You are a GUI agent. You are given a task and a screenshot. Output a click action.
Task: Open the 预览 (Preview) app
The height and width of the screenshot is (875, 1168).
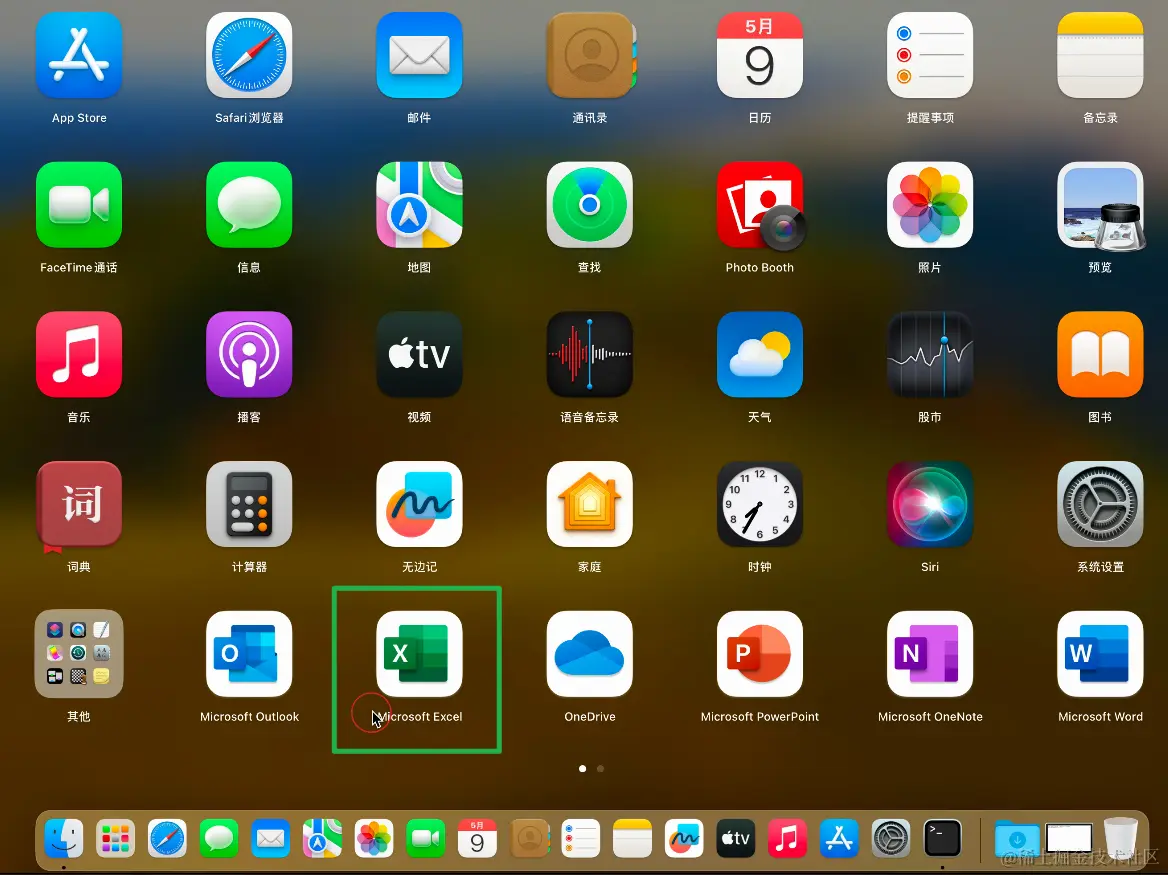1100,205
